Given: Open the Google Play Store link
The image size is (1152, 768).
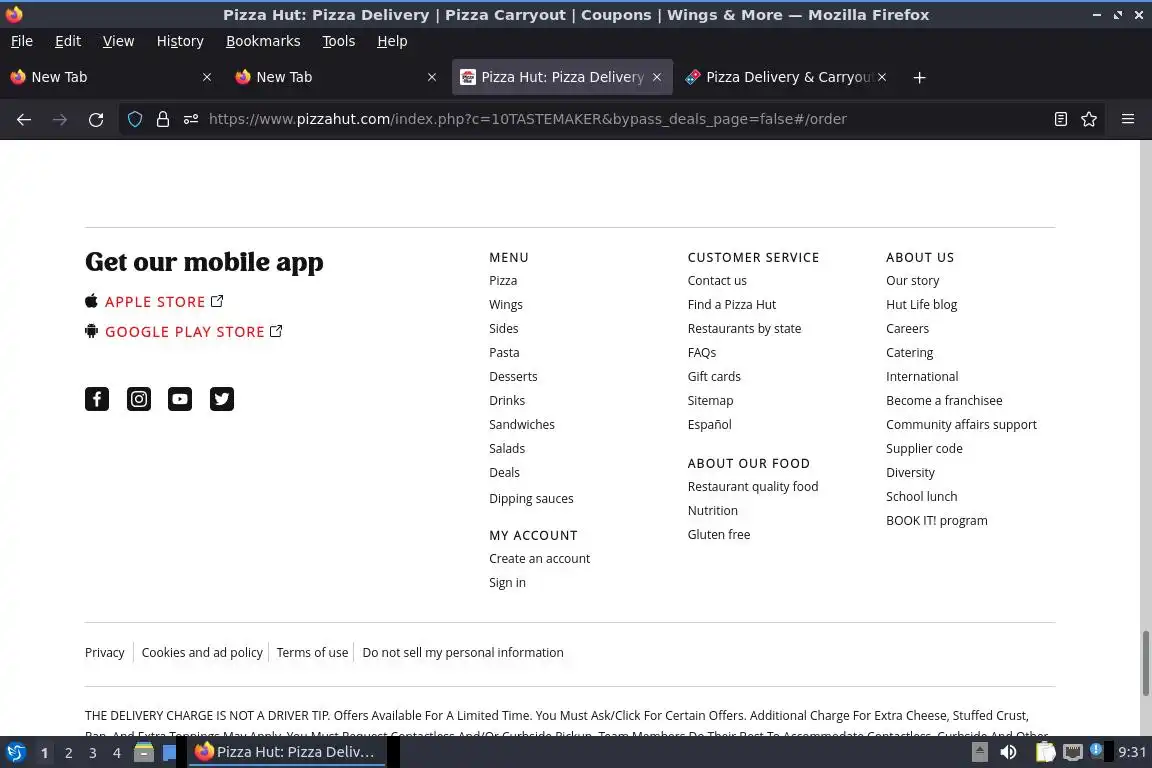Looking at the screenshot, I should point(184,331).
